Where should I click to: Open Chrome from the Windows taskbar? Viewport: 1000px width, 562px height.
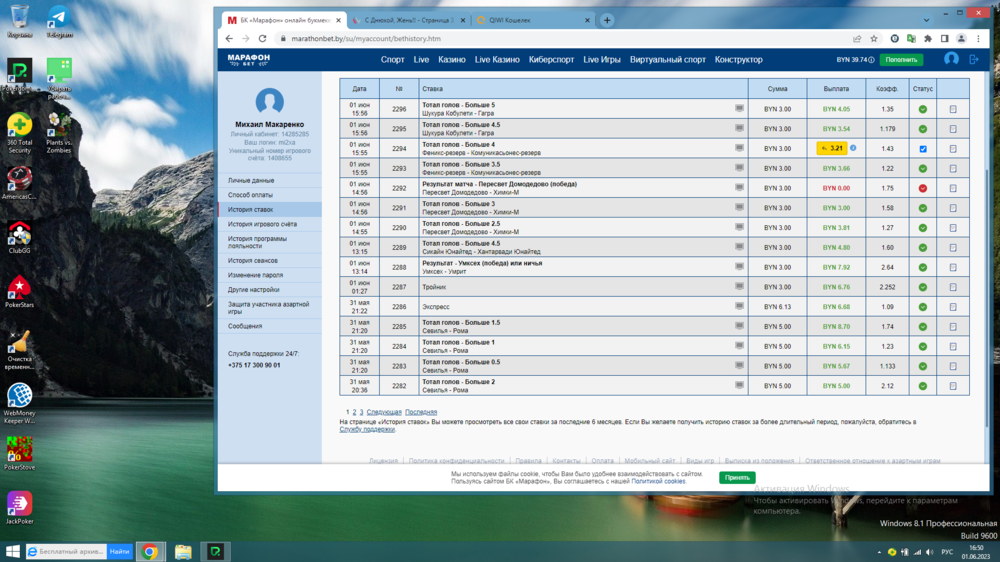pyautogui.click(x=149, y=551)
